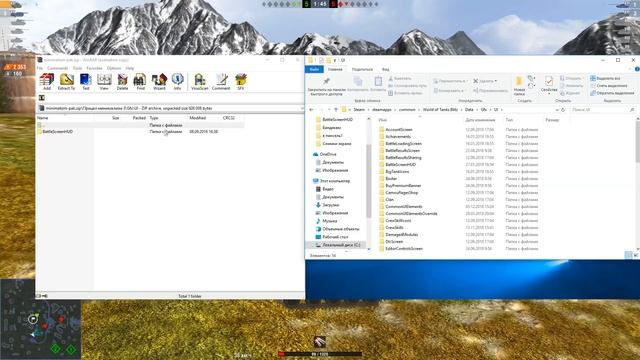Screen dimensions: 640x360
Task: Click the pin to Quick Access icon in Explorer
Action: point(327,81)
